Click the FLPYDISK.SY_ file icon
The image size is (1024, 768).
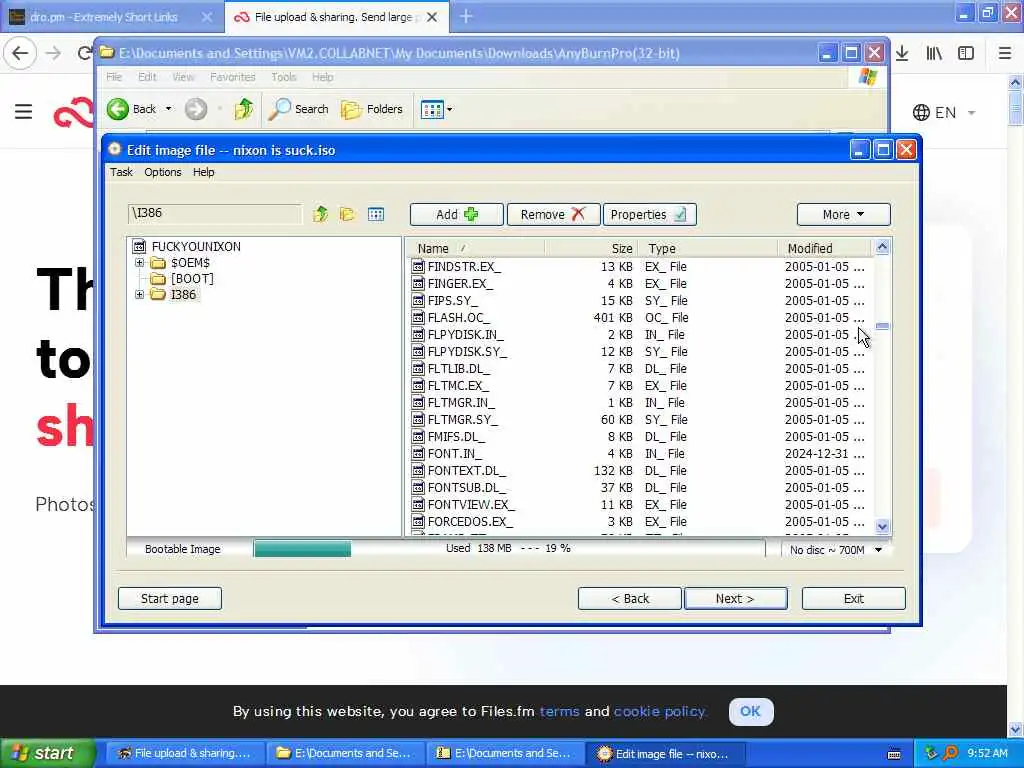click(x=418, y=351)
